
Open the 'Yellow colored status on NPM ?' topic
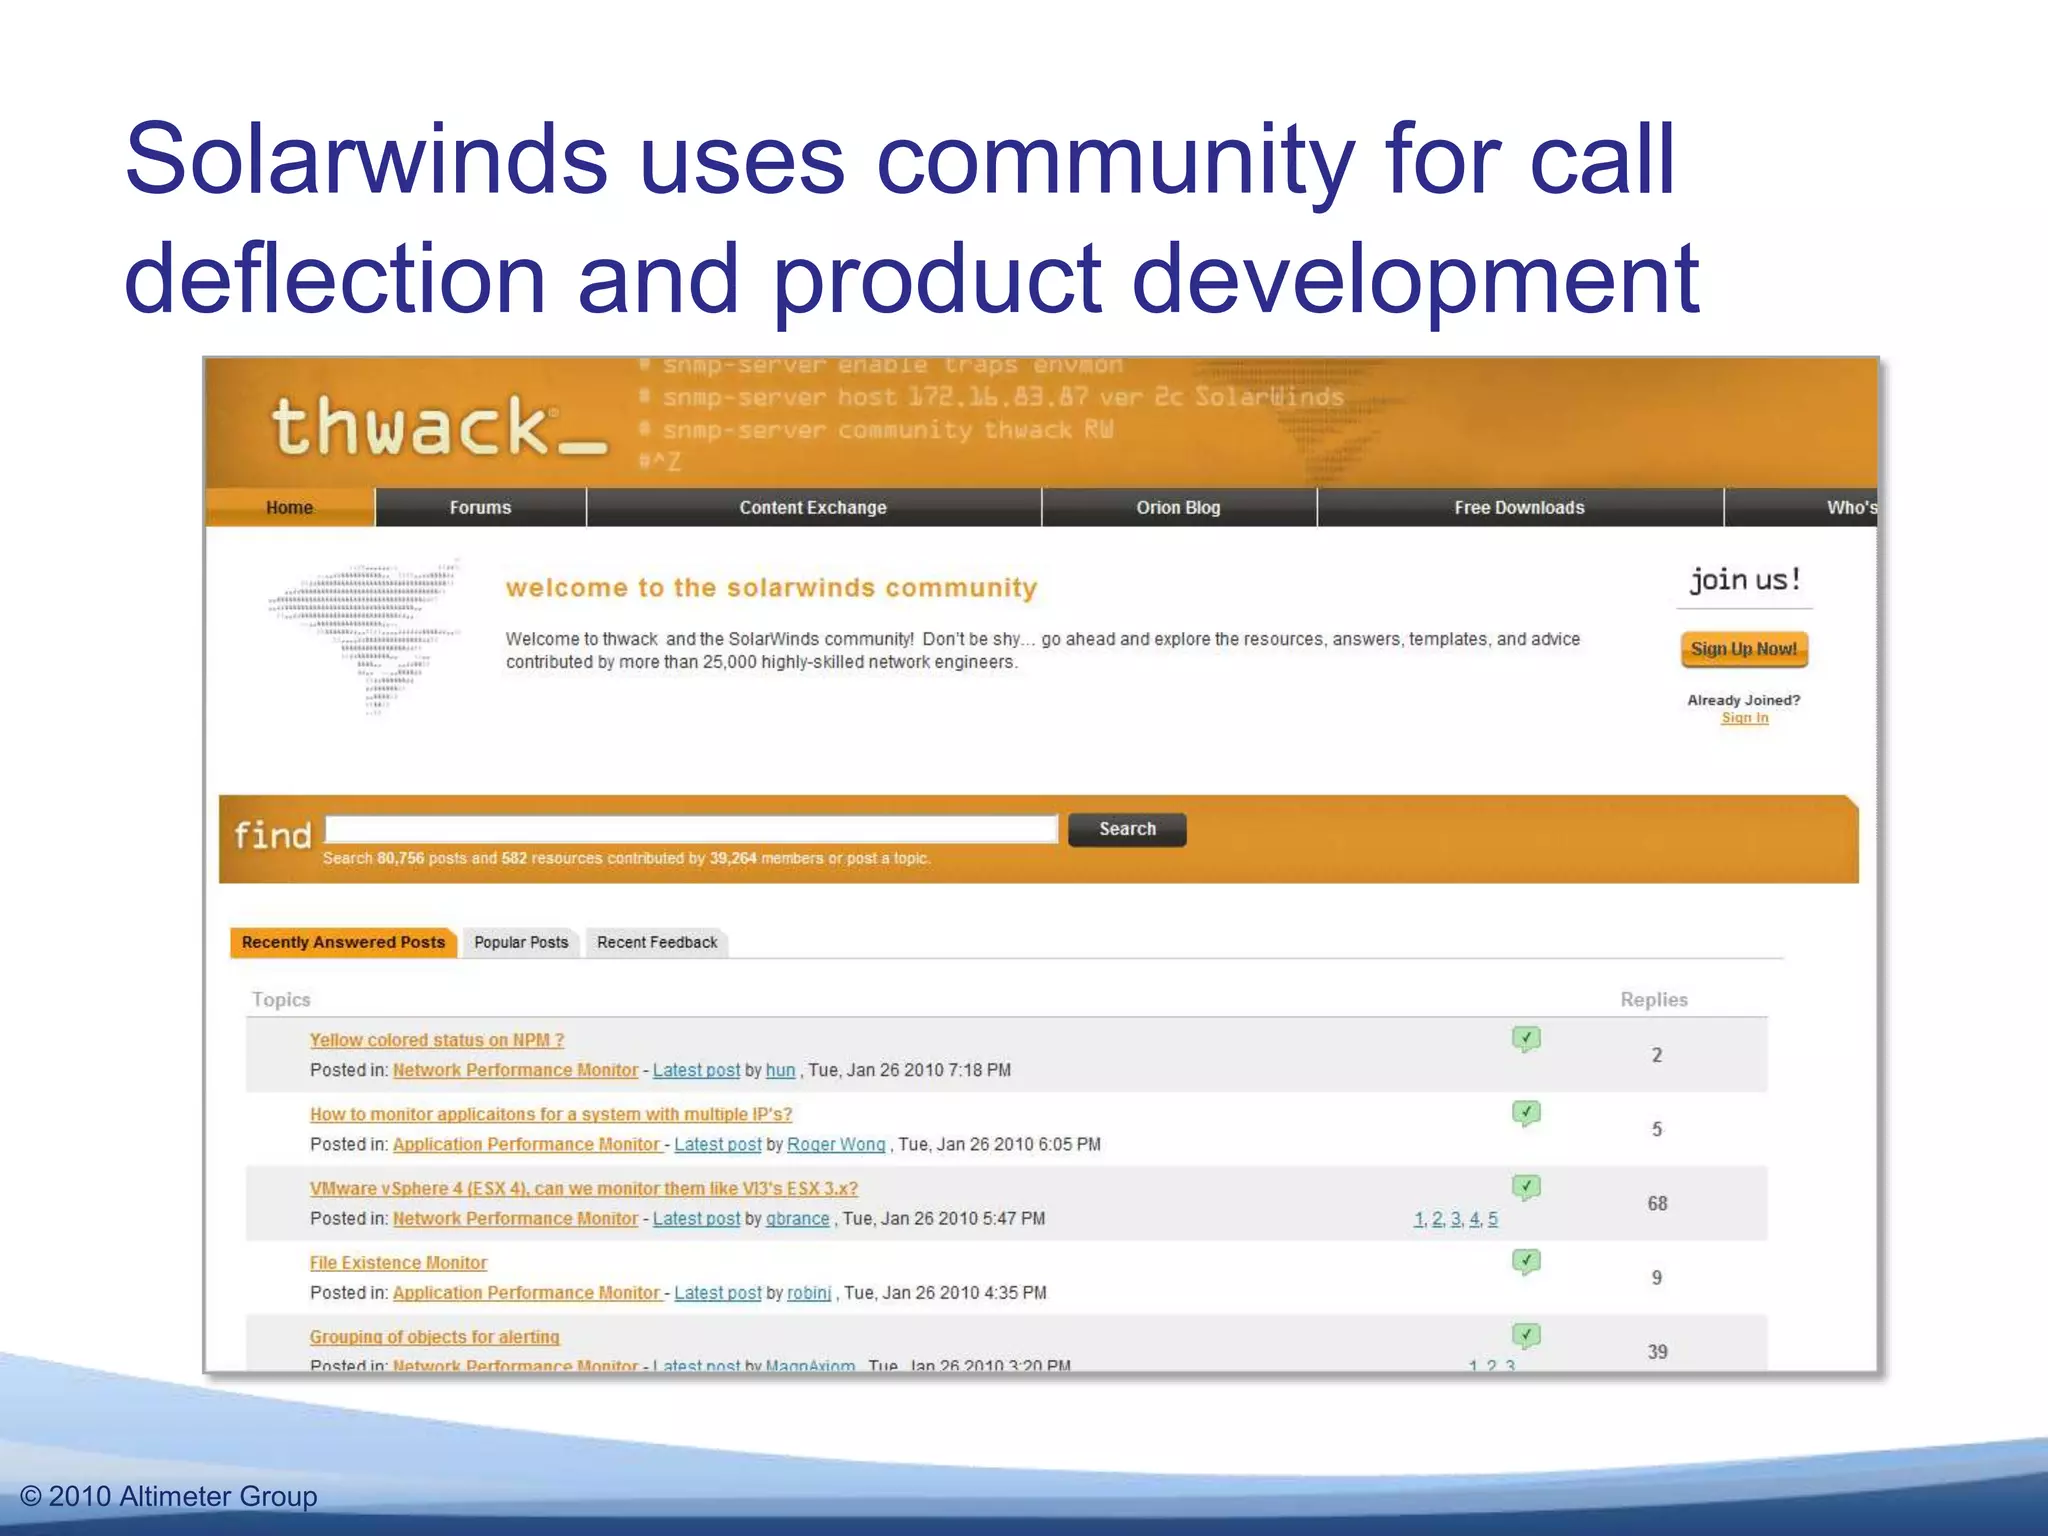coord(437,1040)
